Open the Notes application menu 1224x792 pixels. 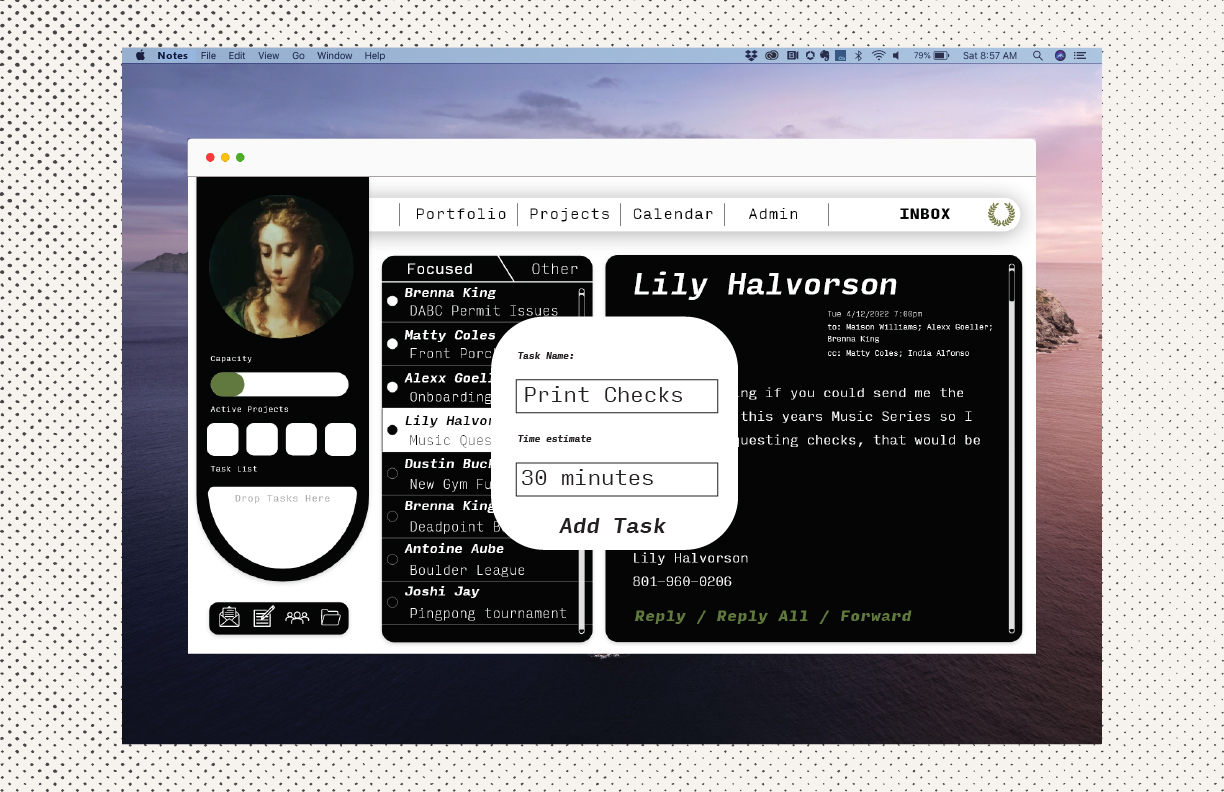pos(173,56)
